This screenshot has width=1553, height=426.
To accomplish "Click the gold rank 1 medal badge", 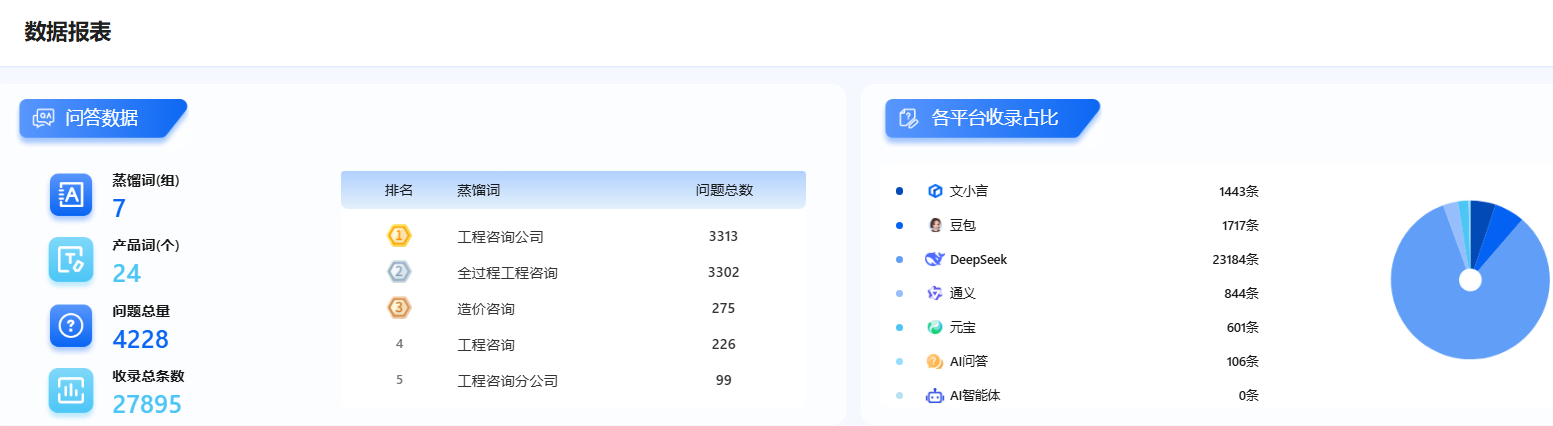I will click(399, 236).
